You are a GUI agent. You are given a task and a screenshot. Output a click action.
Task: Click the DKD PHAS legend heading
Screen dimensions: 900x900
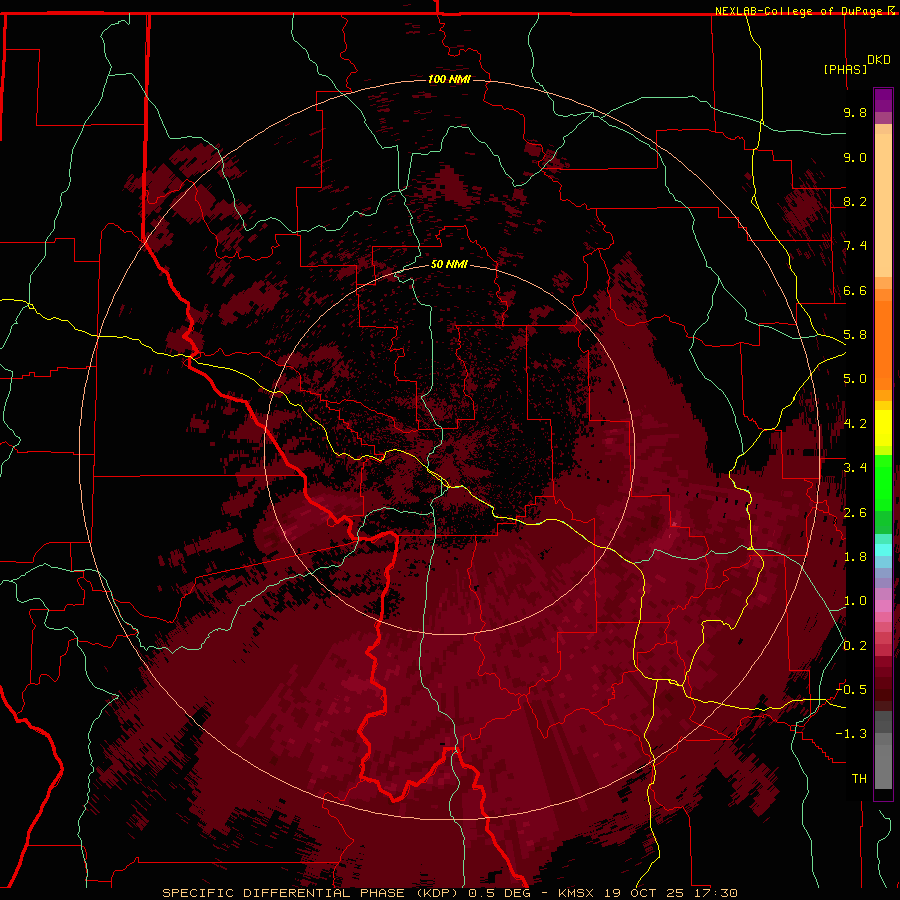pyautogui.click(x=857, y=64)
